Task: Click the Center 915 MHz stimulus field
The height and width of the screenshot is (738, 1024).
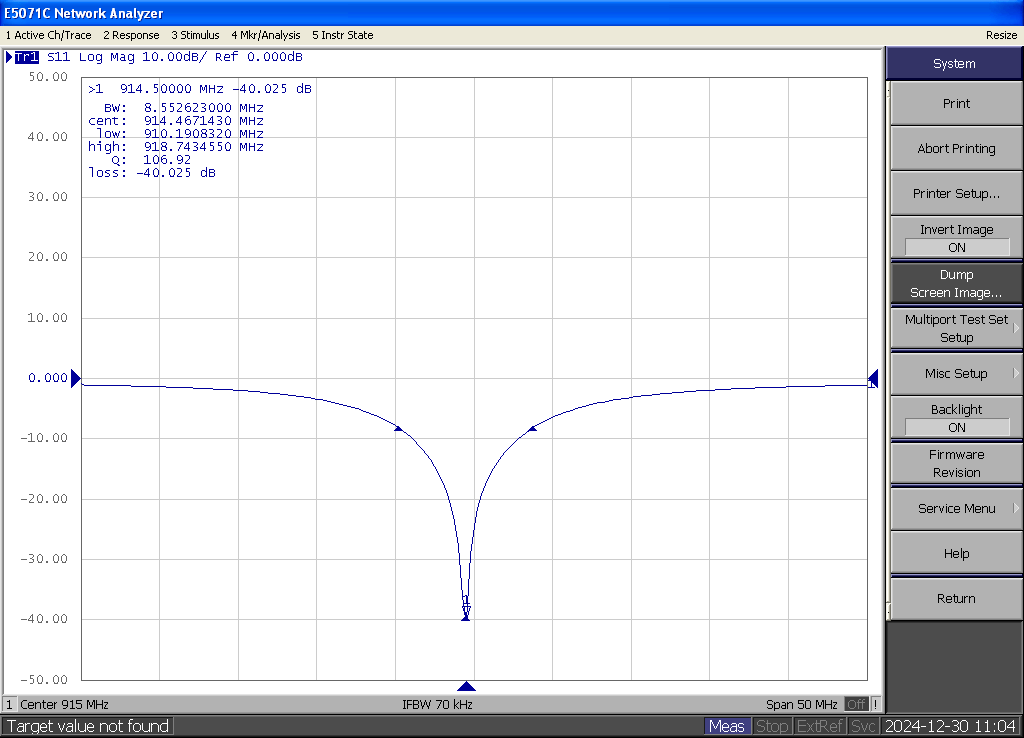Action: point(64,704)
